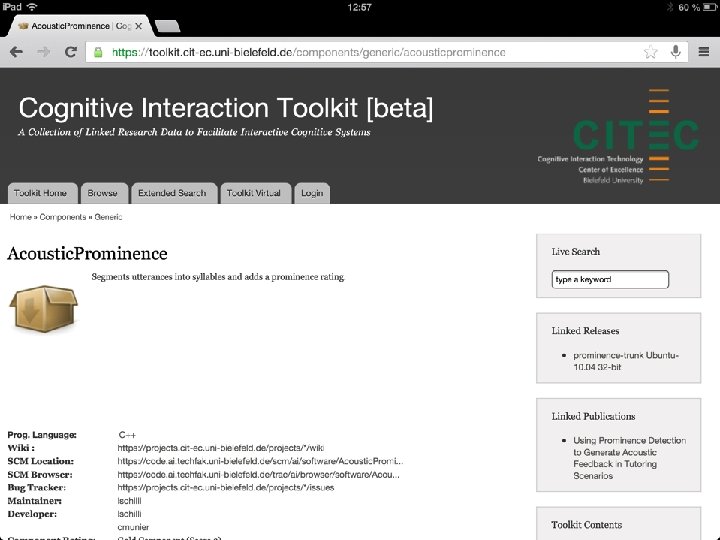
Task: Click the Linked Releases heading
Action: (585, 331)
